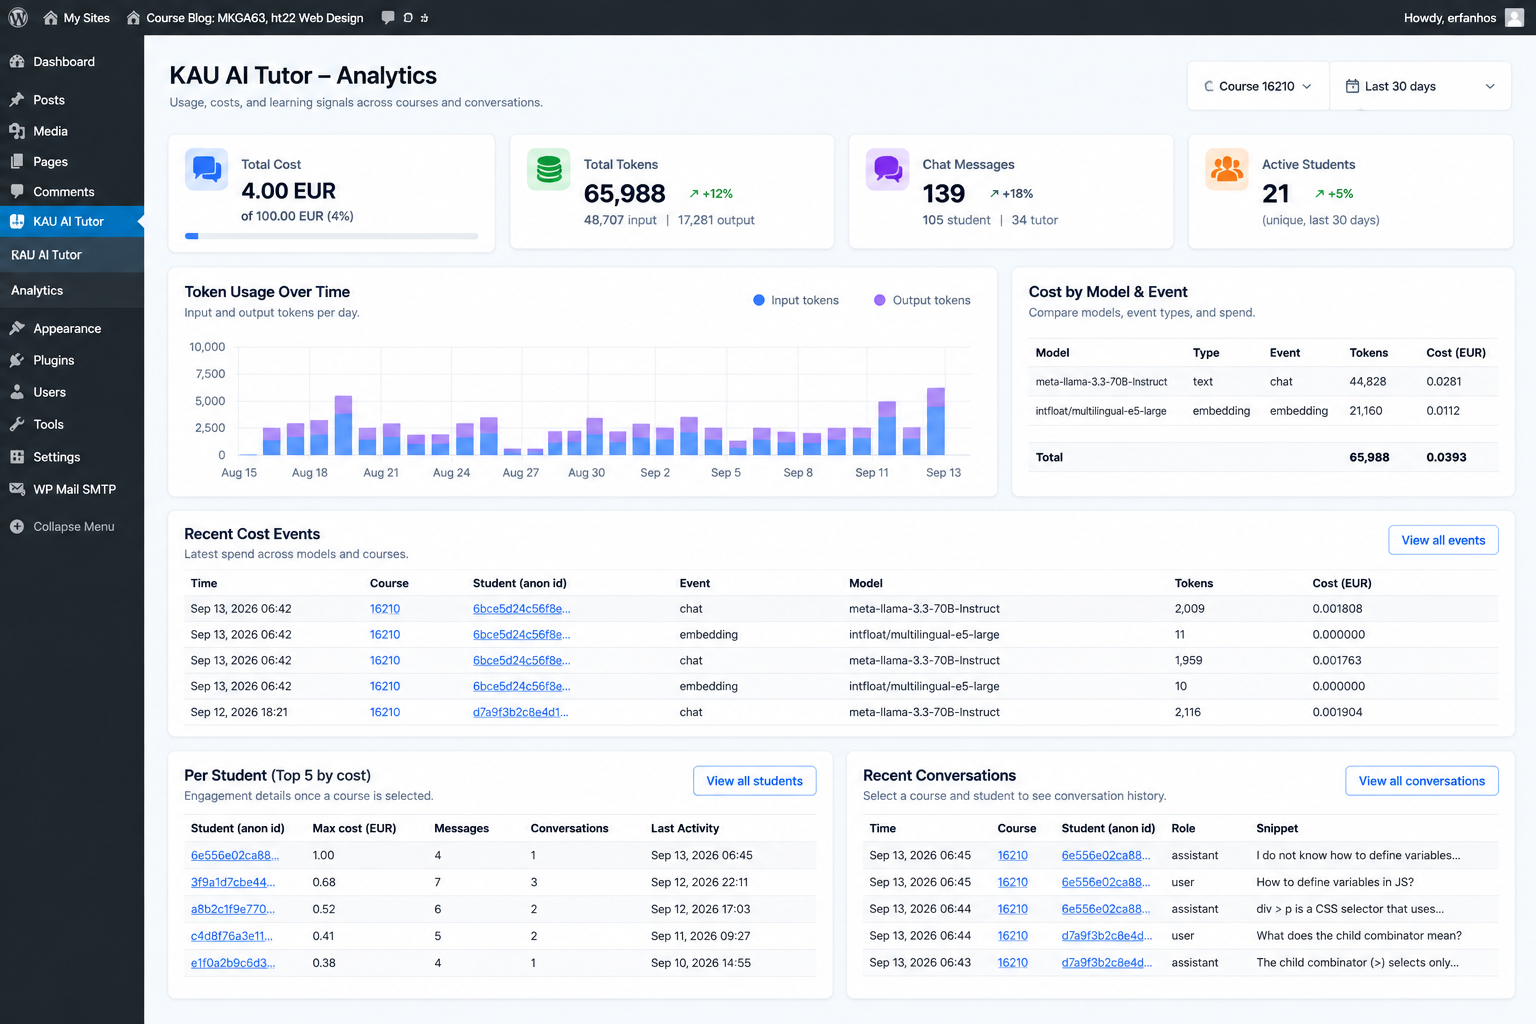Click the View all events button
Screen dimensions: 1536x1024
pos(1443,540)
